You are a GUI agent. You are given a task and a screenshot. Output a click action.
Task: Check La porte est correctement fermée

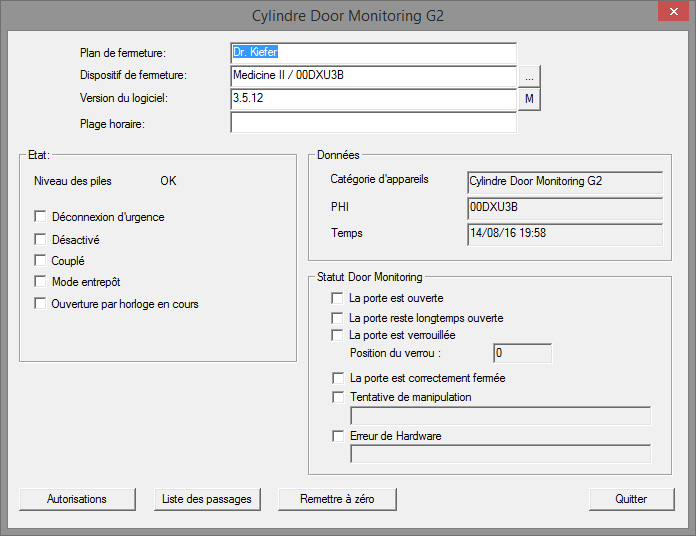coord(337,378)
